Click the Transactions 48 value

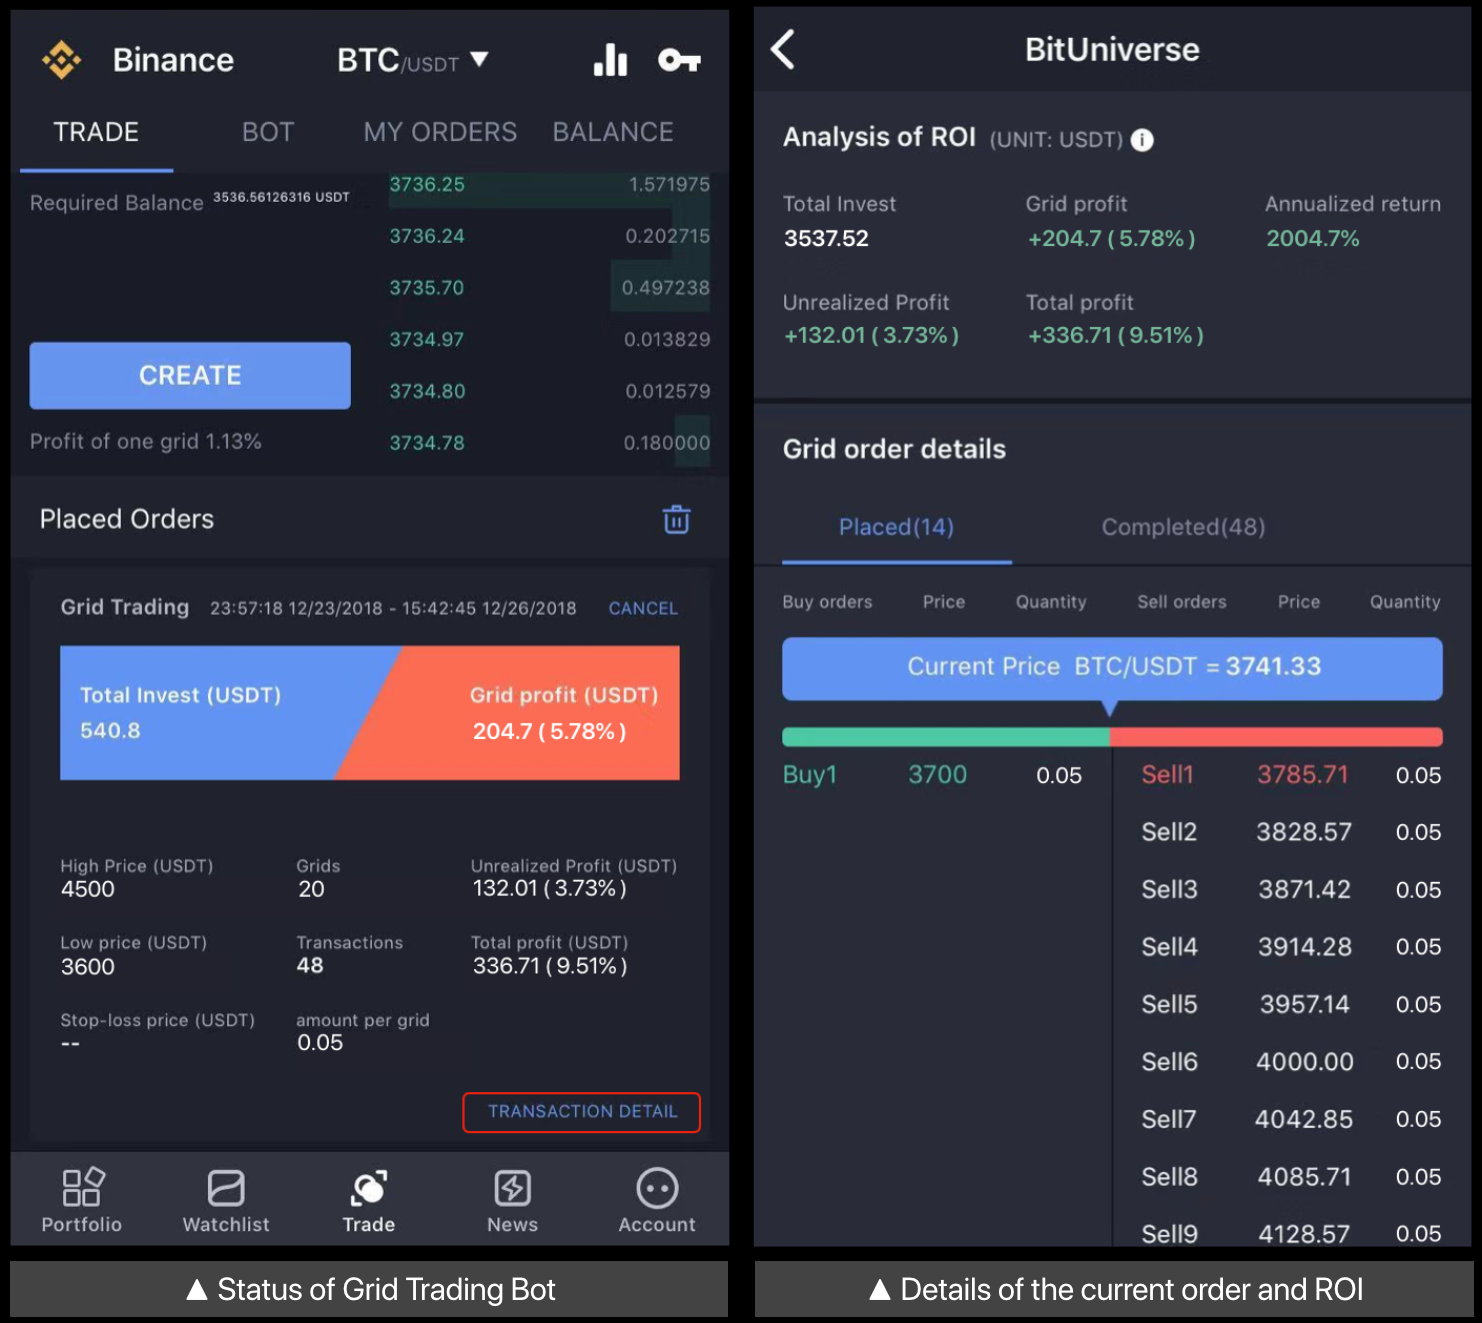[310, 966]
